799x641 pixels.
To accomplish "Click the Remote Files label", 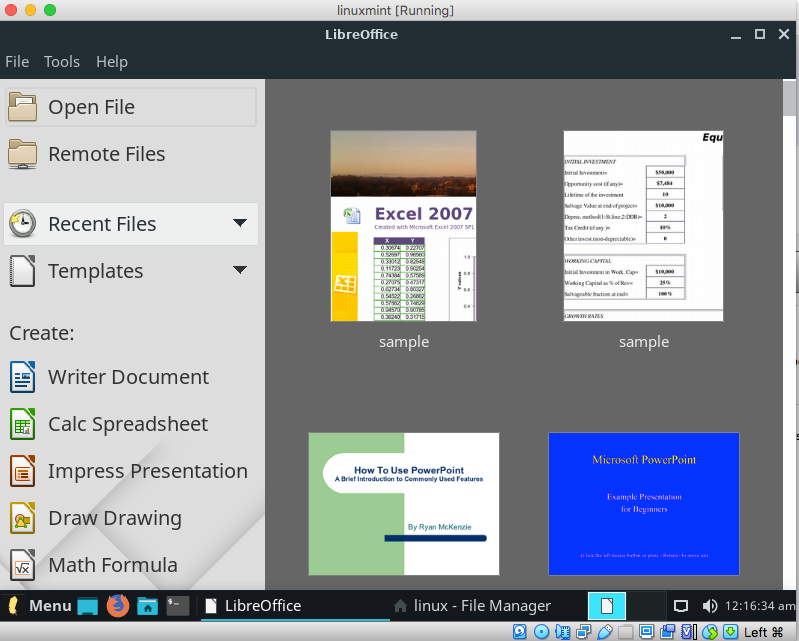I will (106, 154).
